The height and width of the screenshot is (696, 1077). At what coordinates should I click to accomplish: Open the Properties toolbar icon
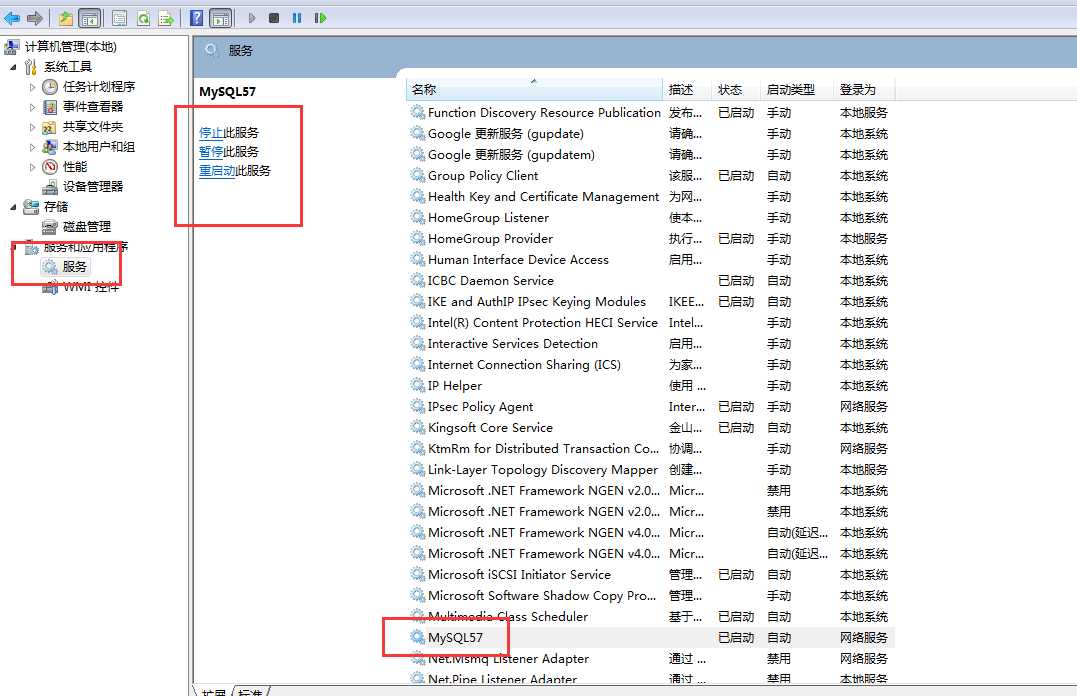coord(120,18)
